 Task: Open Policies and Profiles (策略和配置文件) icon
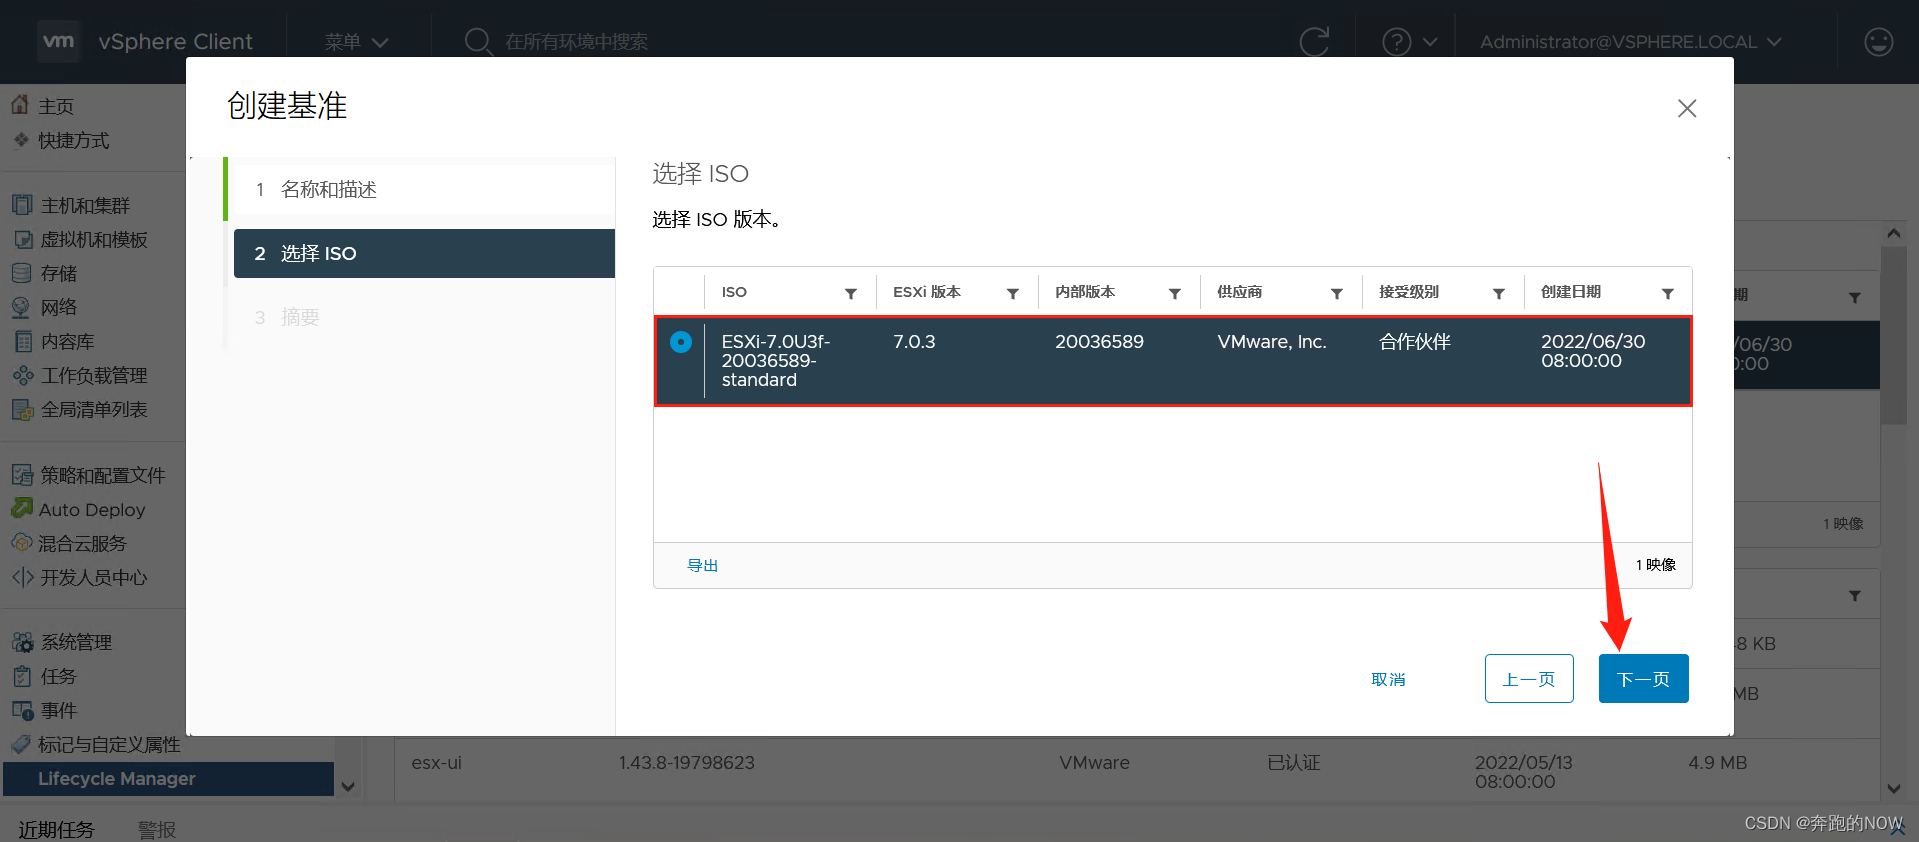22,475
